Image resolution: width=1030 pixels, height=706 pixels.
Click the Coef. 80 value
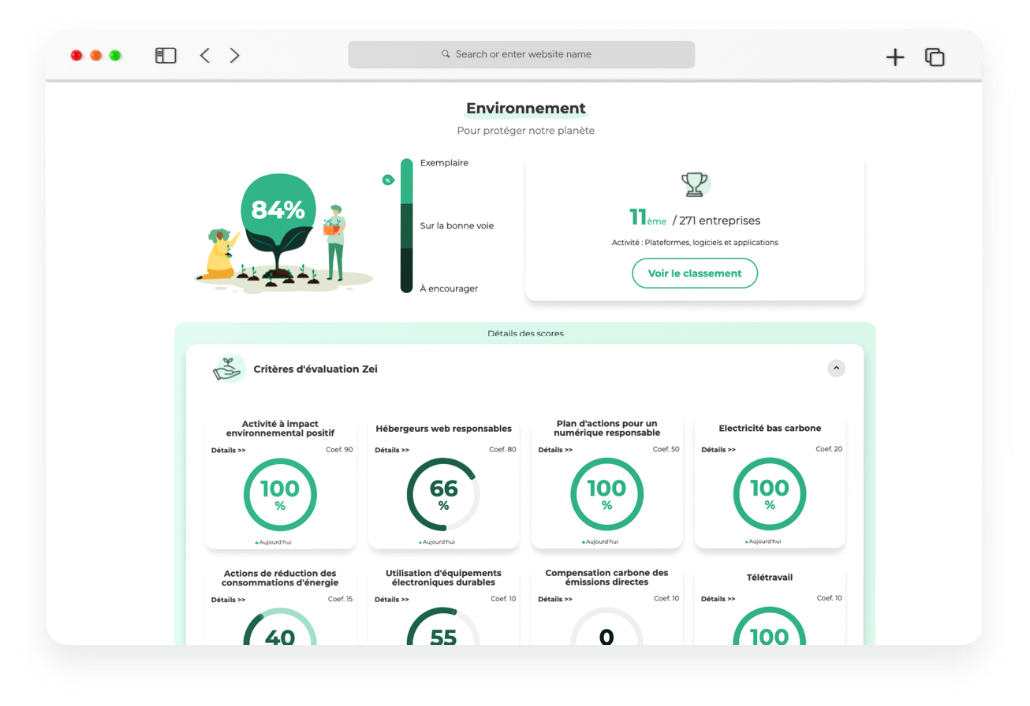click(x=503, y=450)
